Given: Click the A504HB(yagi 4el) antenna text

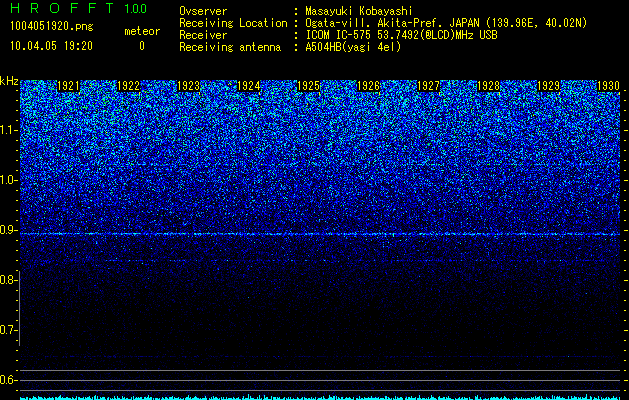Looking at the screenshot, I should 353,47.
